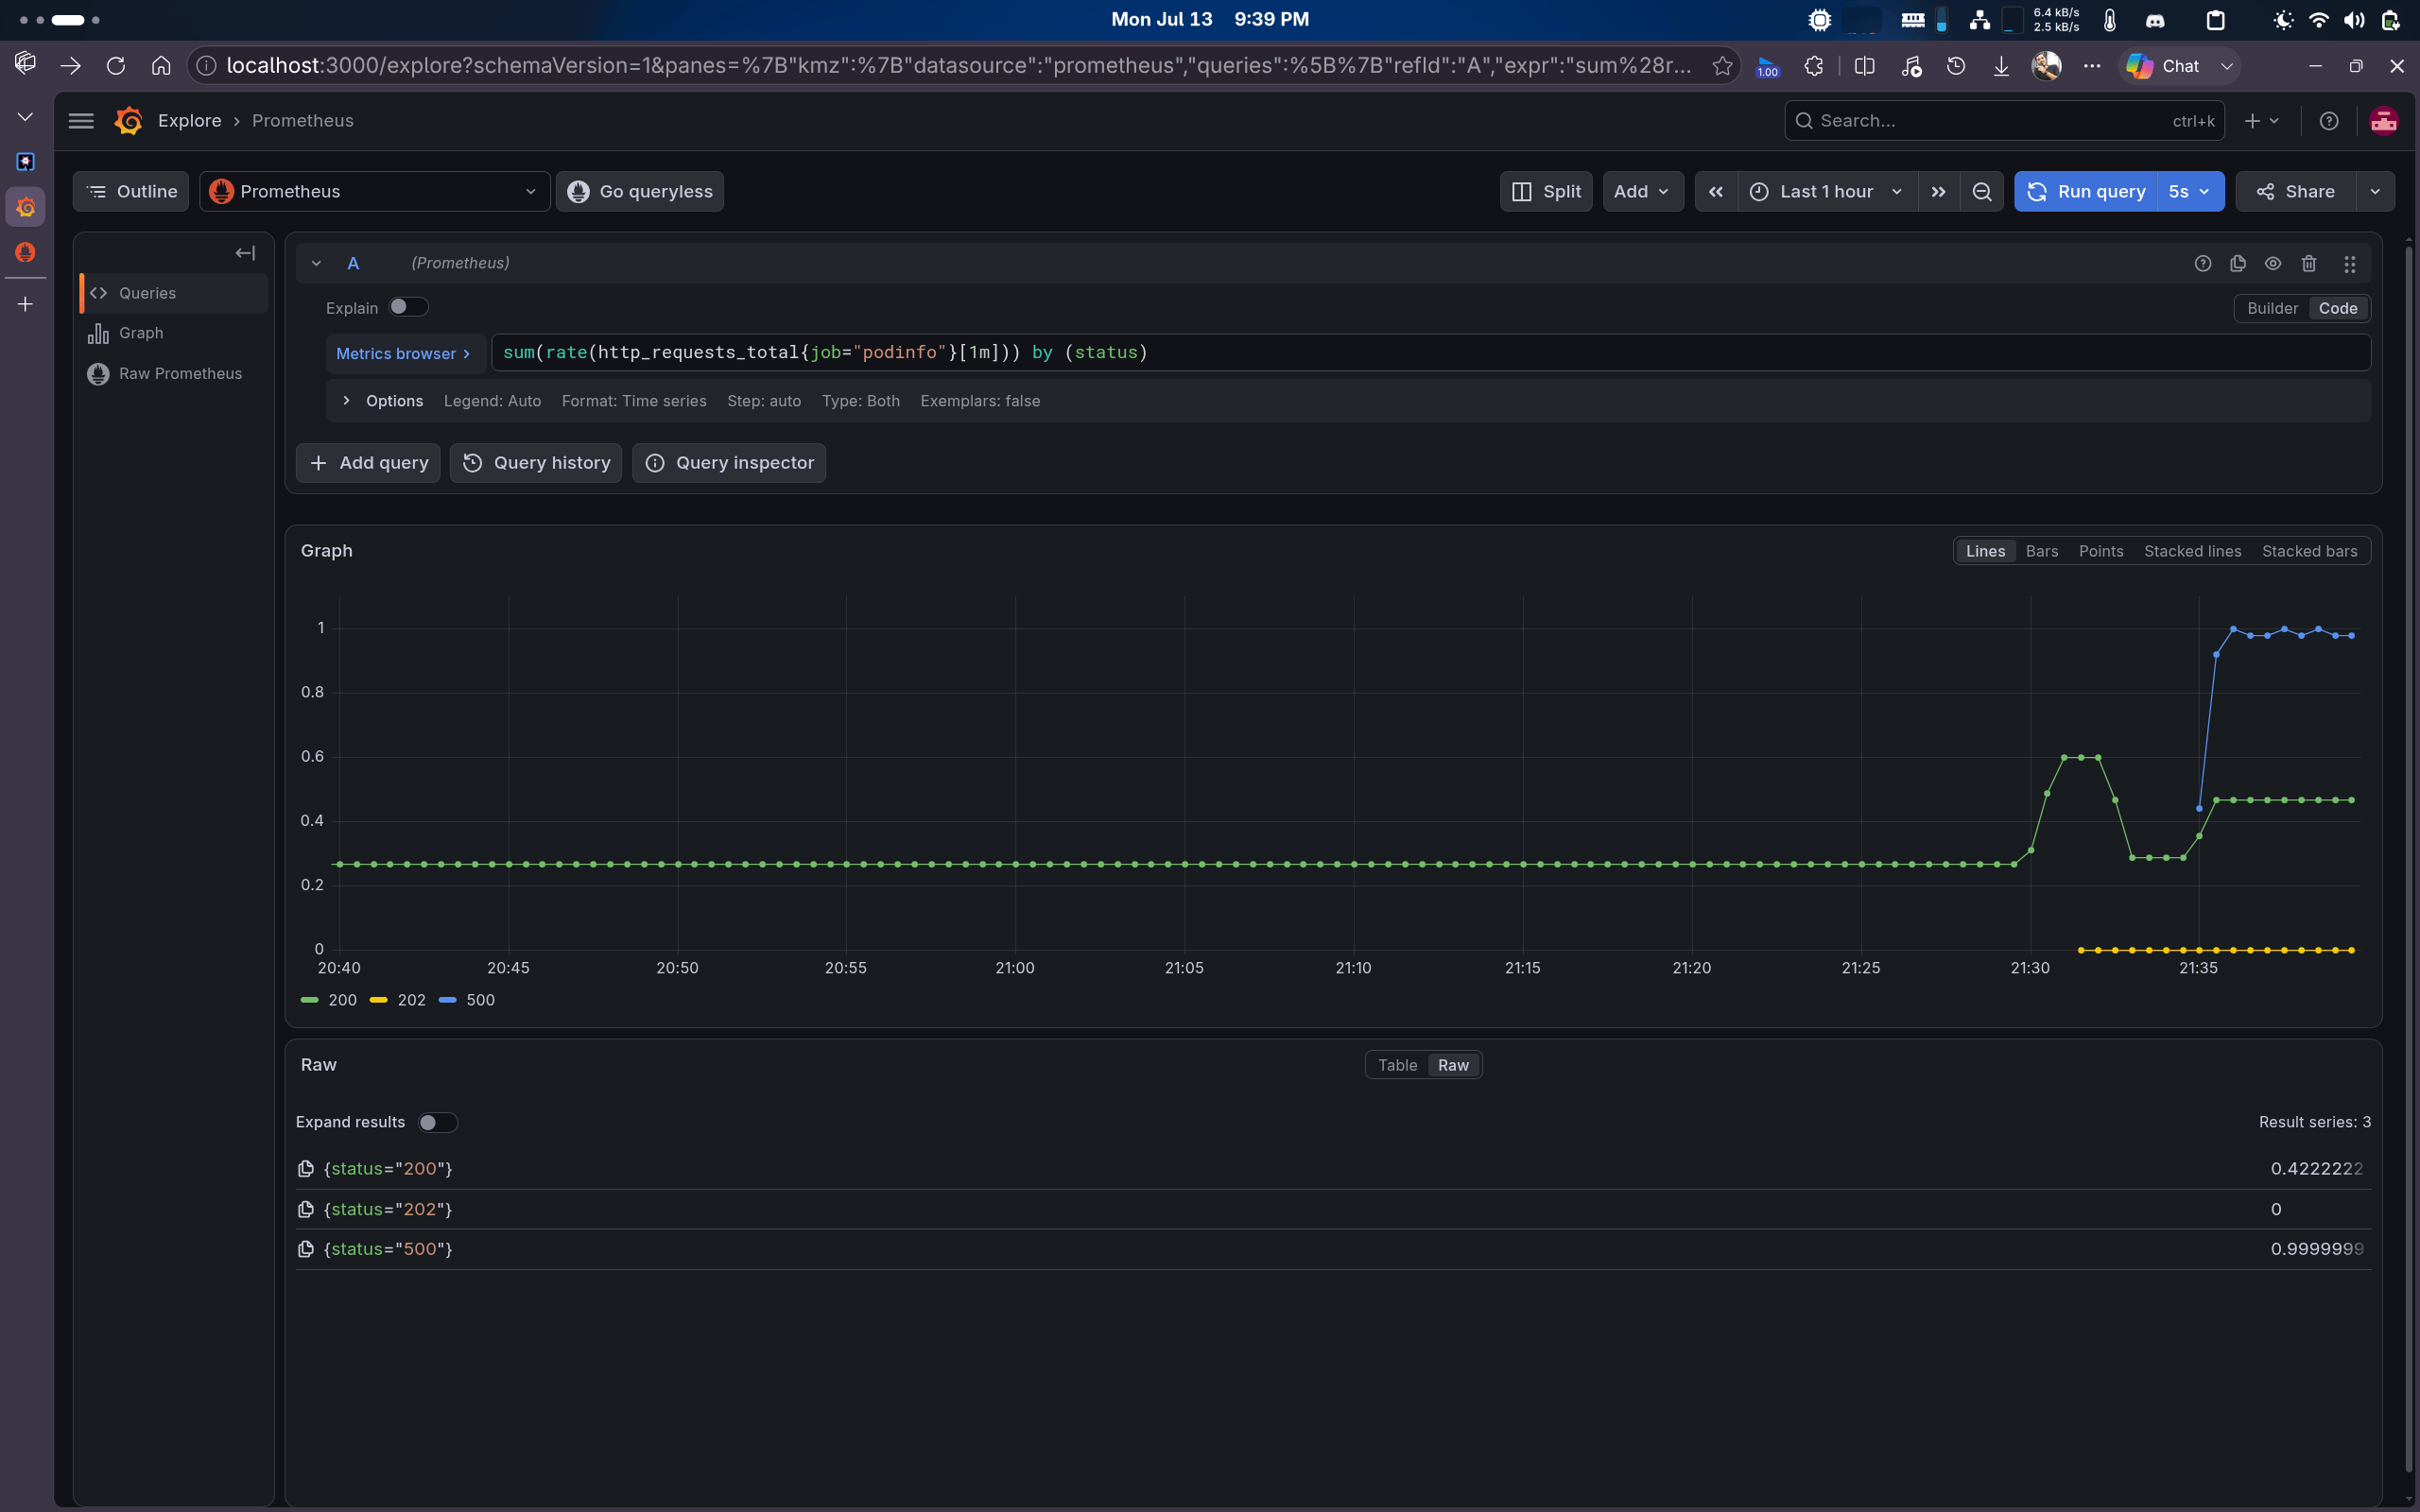This screenshot has width=2420, height=1512.
Task: Copy the status="202" result row
Action: 306,1210
